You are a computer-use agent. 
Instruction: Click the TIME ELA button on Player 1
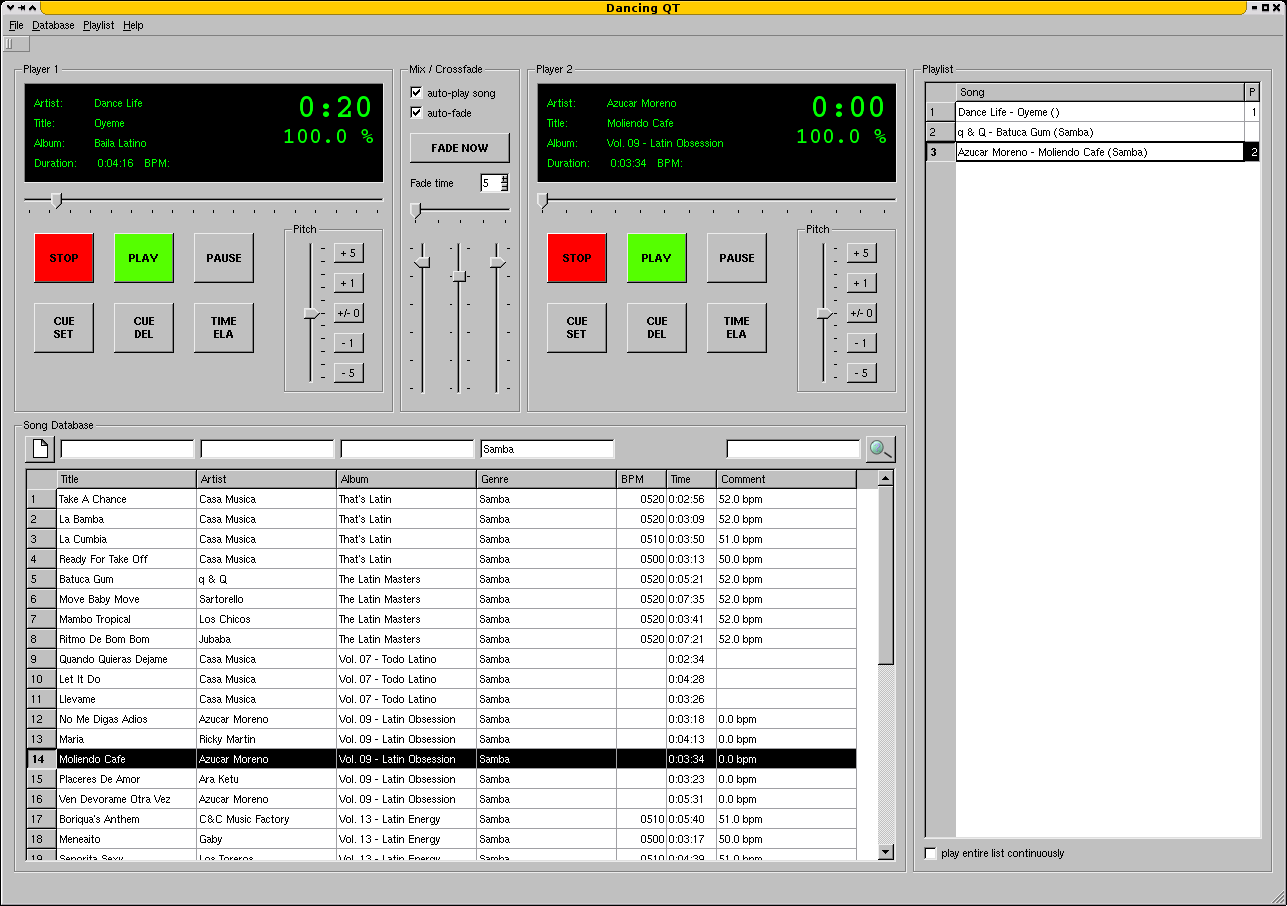pyautogui.click(x=223, y=328)
